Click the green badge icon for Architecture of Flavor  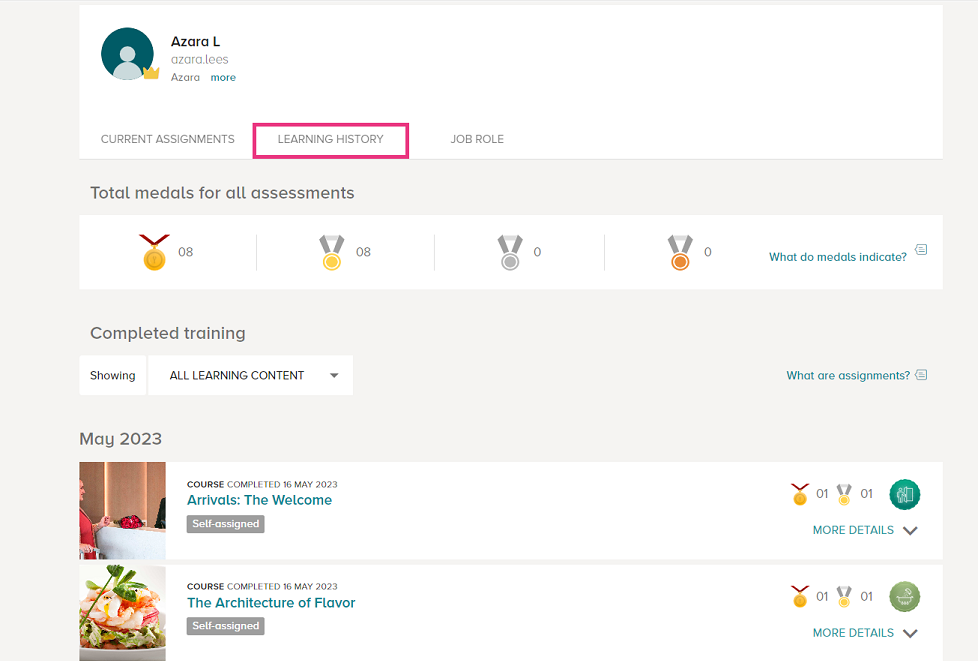(904, 597)
